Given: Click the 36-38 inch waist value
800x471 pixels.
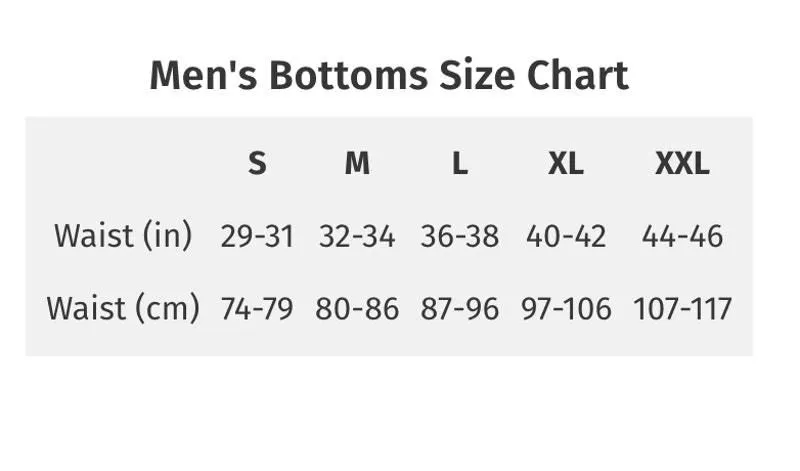Looking at the screenshot, I should (x=459, y=236).
